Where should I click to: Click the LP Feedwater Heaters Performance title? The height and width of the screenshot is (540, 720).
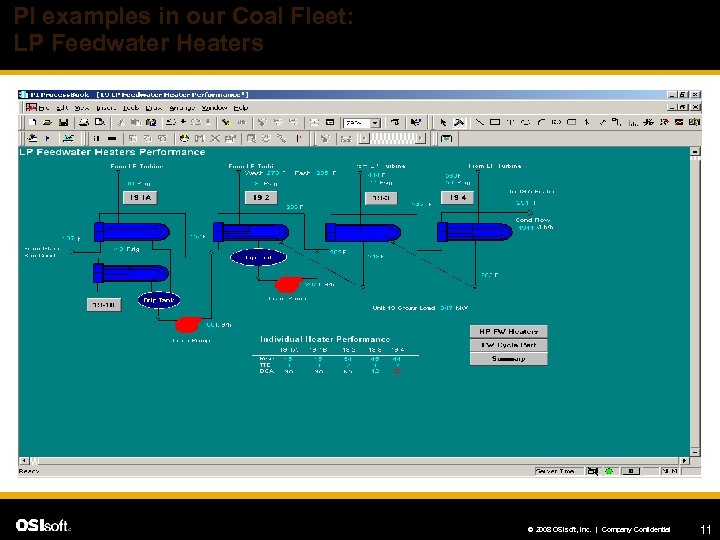click(112, 152)
